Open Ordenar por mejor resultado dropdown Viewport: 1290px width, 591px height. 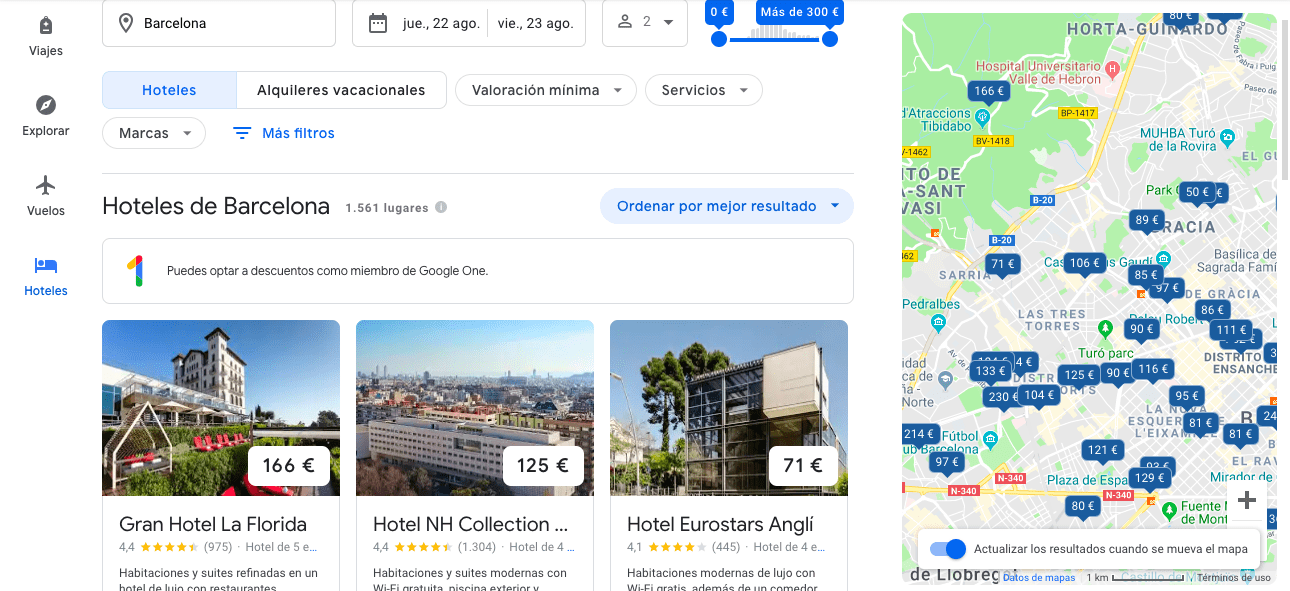point(727,206)
